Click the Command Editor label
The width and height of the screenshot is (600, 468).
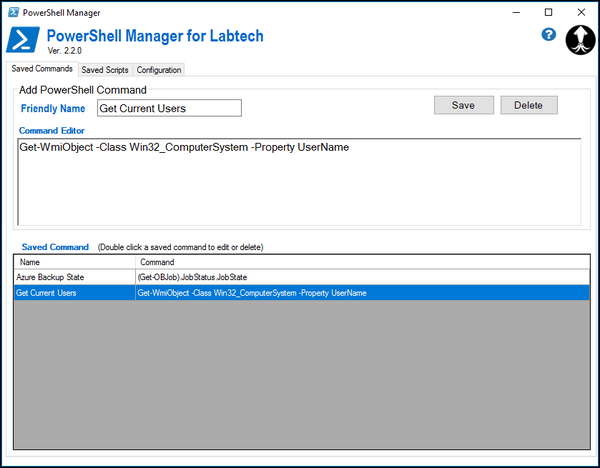click(x=52, y=130)
